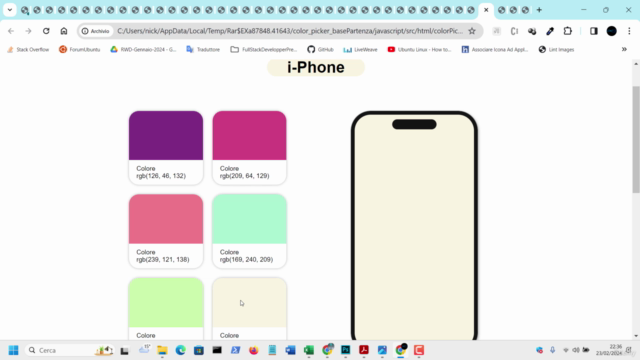This screenshot has width=640, height=360.
Task: Open File Explorer from the taskbar
Action: point(162,350)
